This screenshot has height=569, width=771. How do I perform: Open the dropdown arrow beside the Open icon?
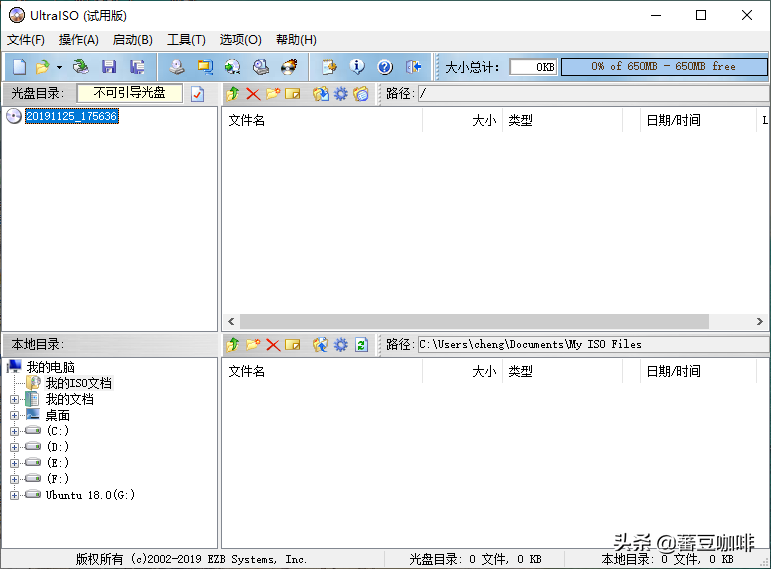coord(59,67)
